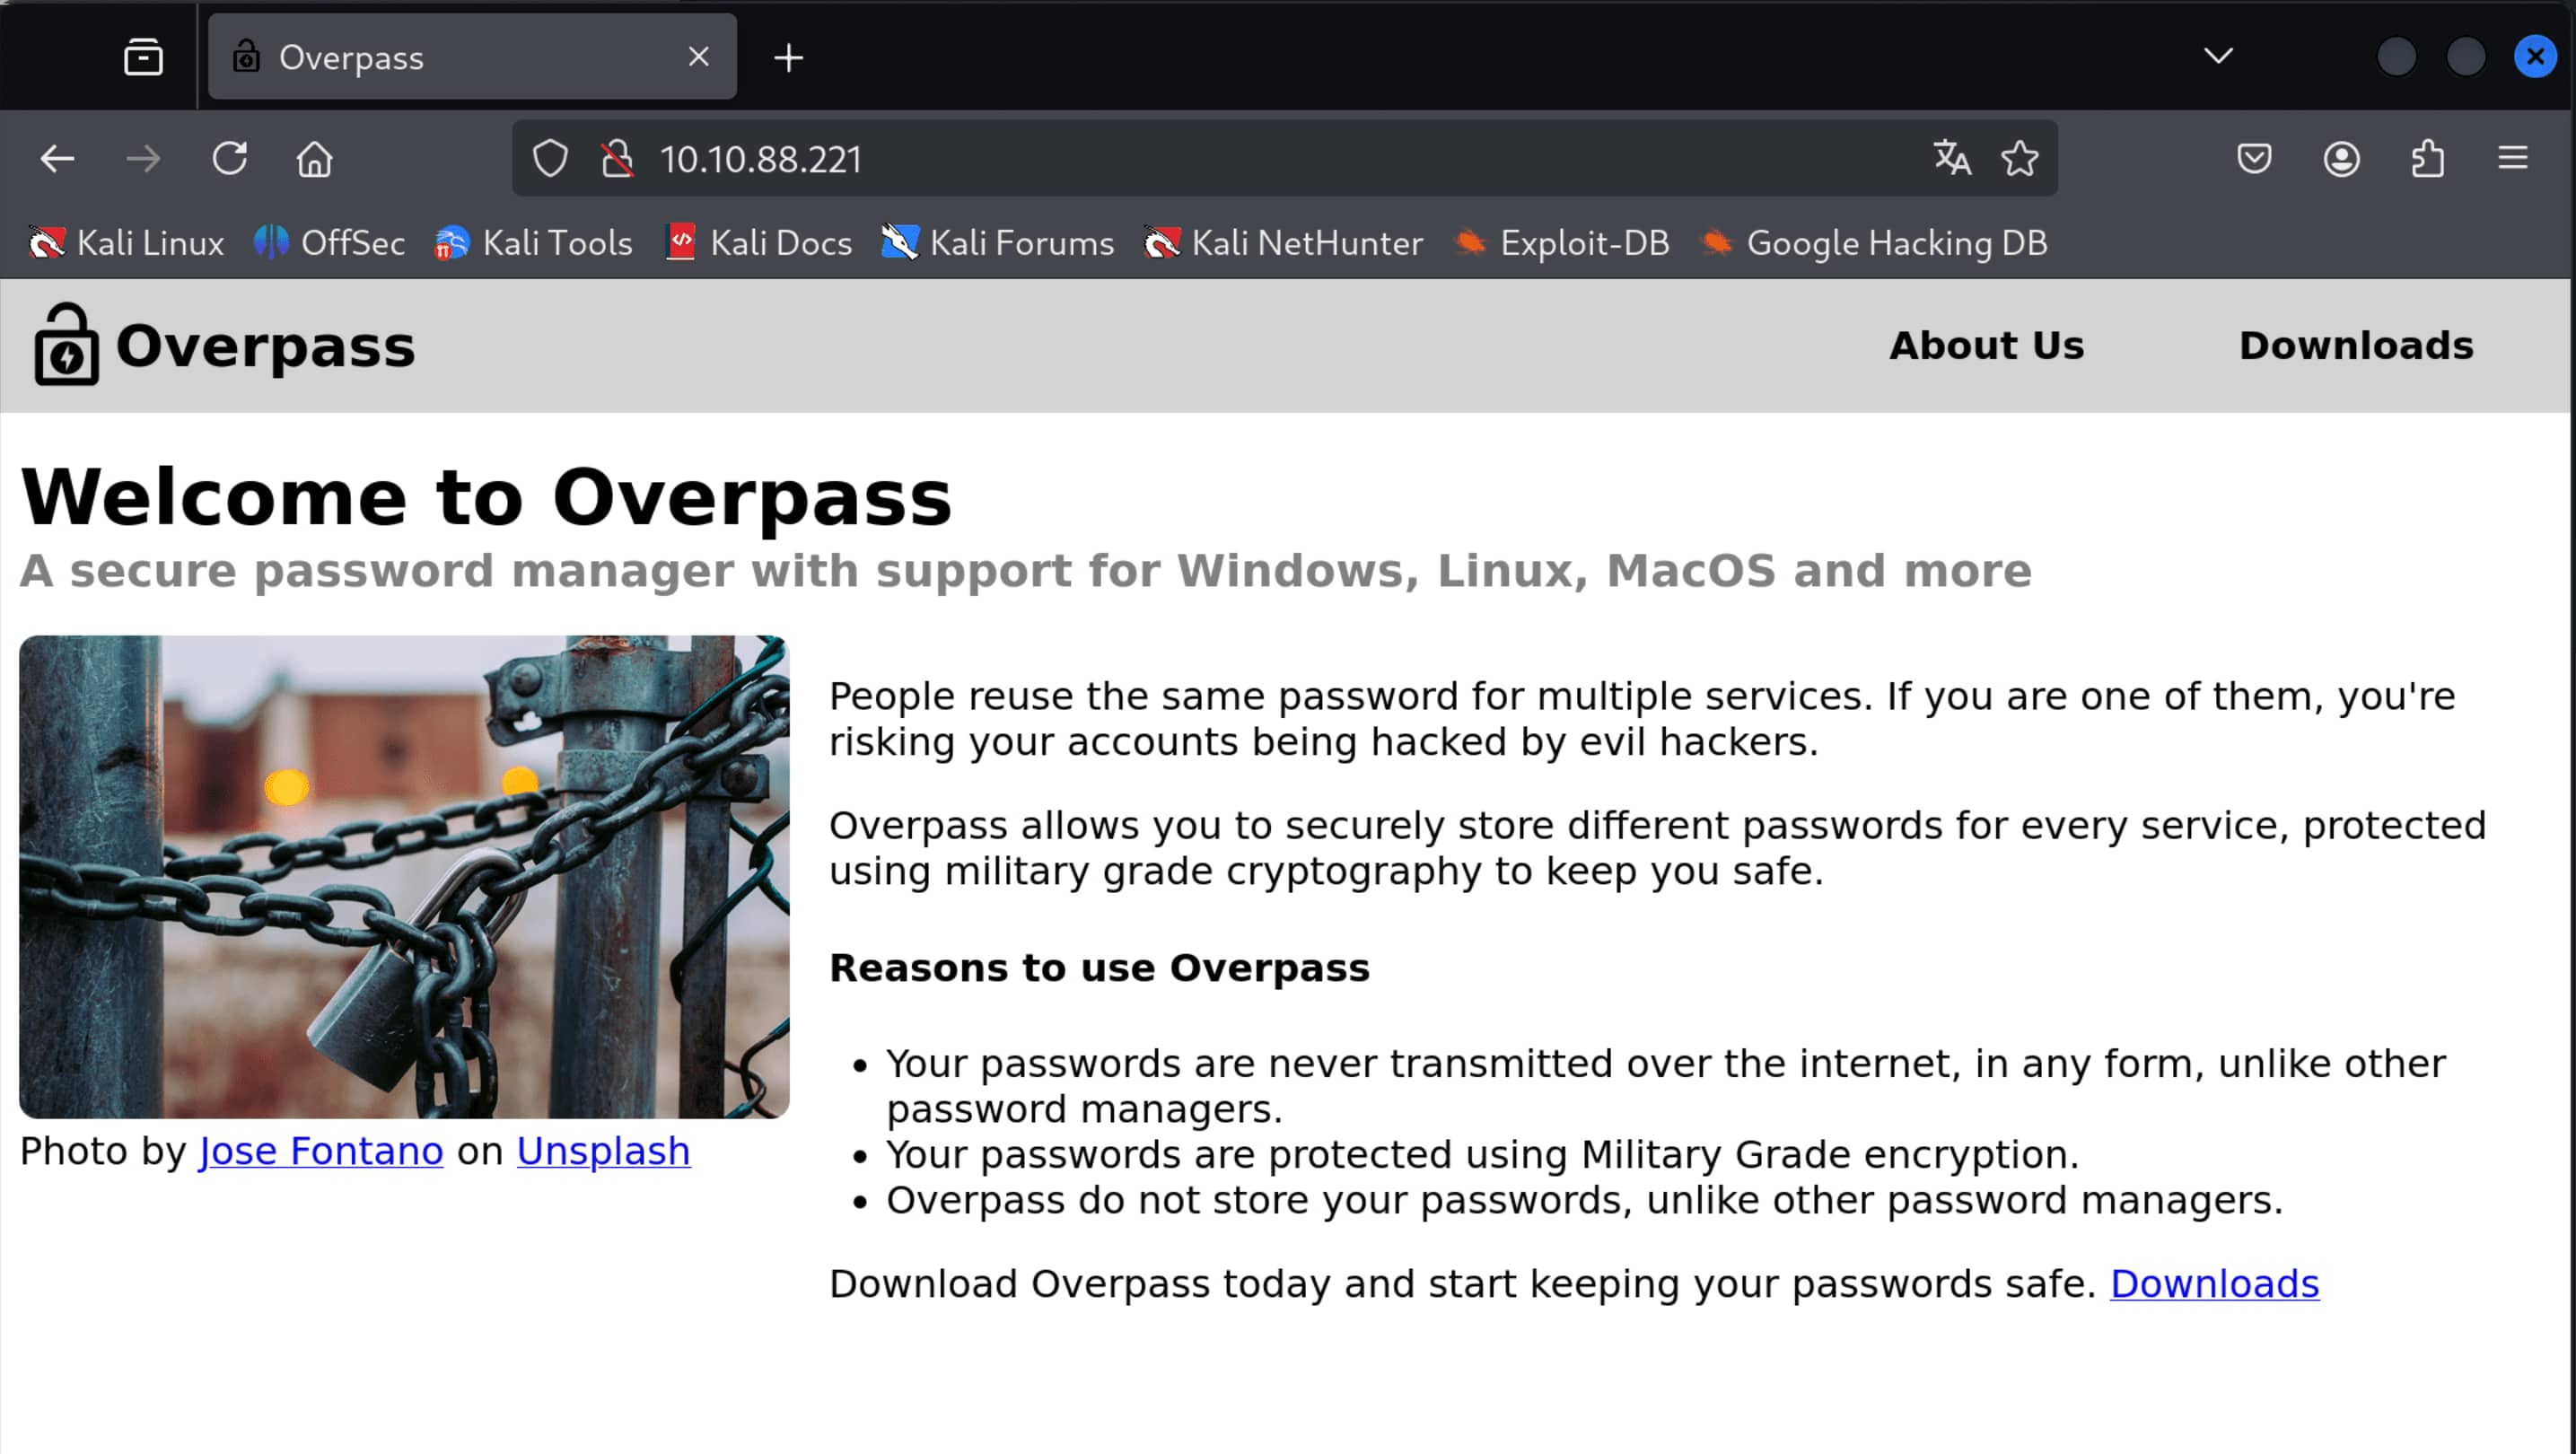Open the Firefox hamburger menu
The width and height of the screenshot is (2576, 1454).
click(2512, 159)
